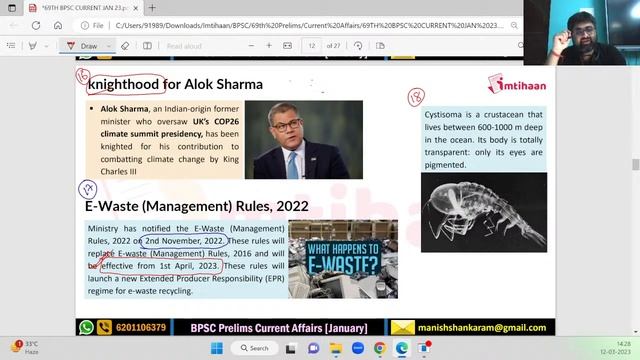Click the Imtihaan logo on the slide
This screenshot has width=640, height=360.
click(517, 84)
